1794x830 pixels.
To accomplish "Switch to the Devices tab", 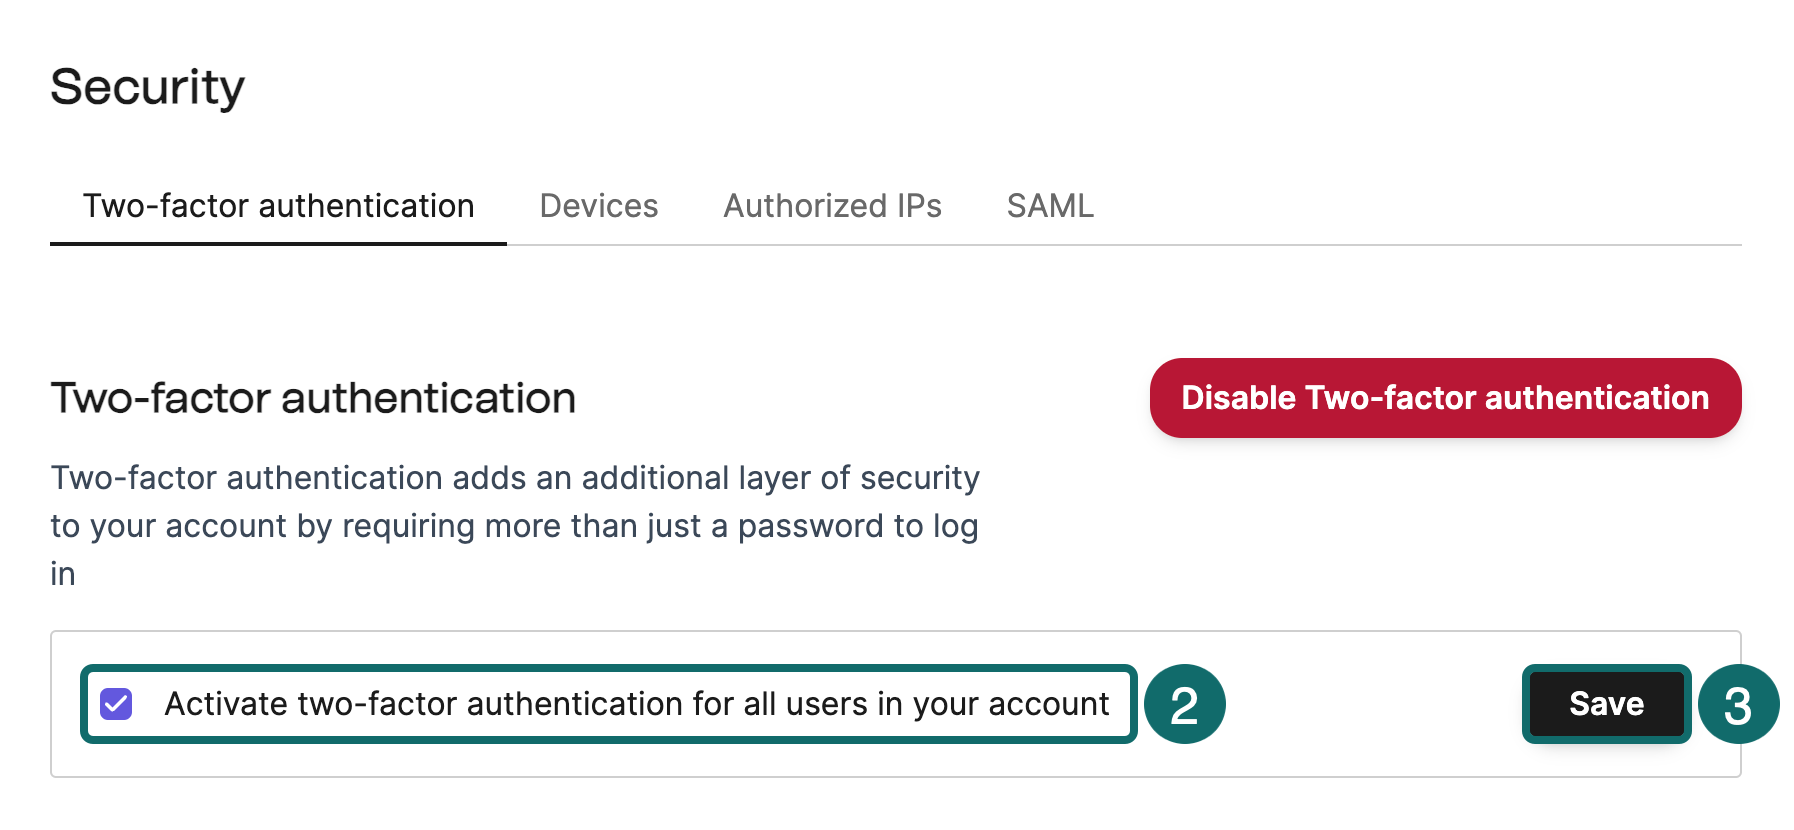I will 598,206.
